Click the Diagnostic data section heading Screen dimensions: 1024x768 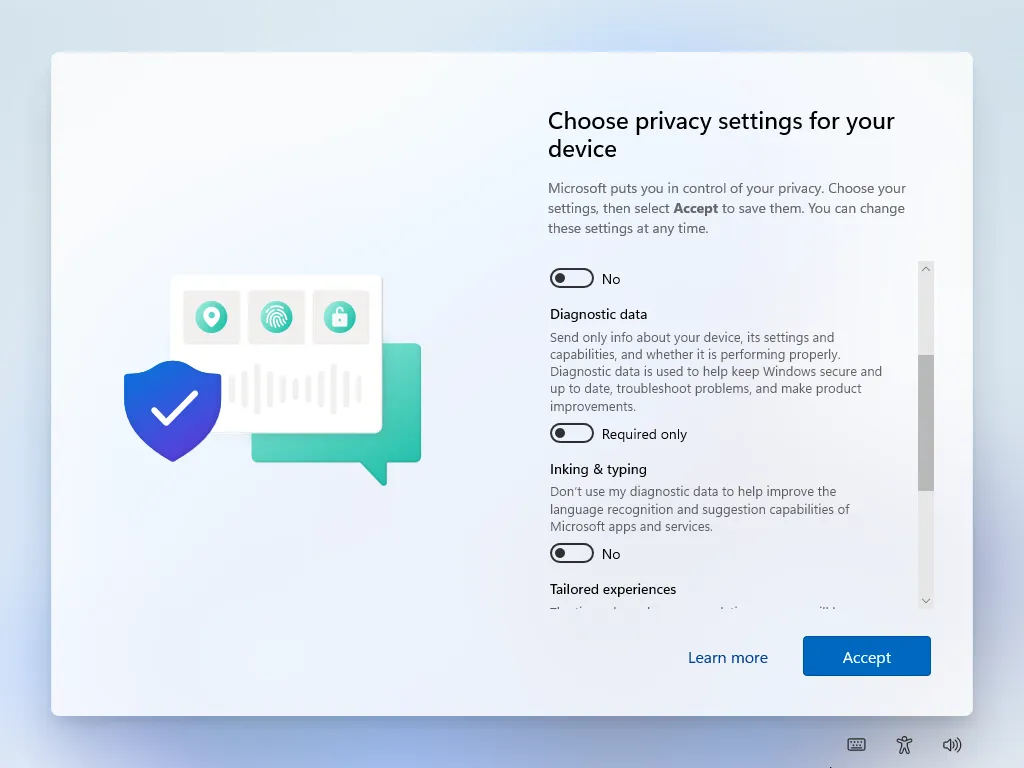[x=598, y=314]
